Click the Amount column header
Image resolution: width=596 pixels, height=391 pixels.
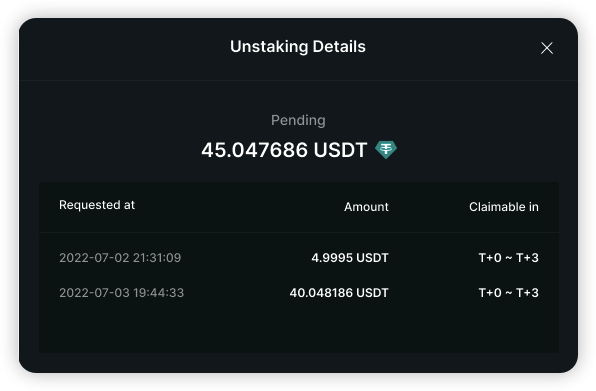366,207
